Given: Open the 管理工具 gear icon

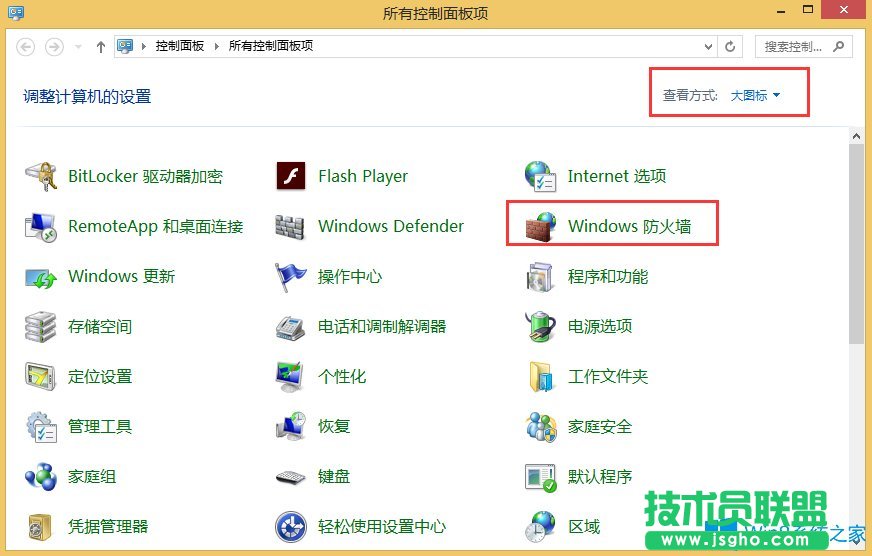Looking at the screenshot, I should pos(41,427).
